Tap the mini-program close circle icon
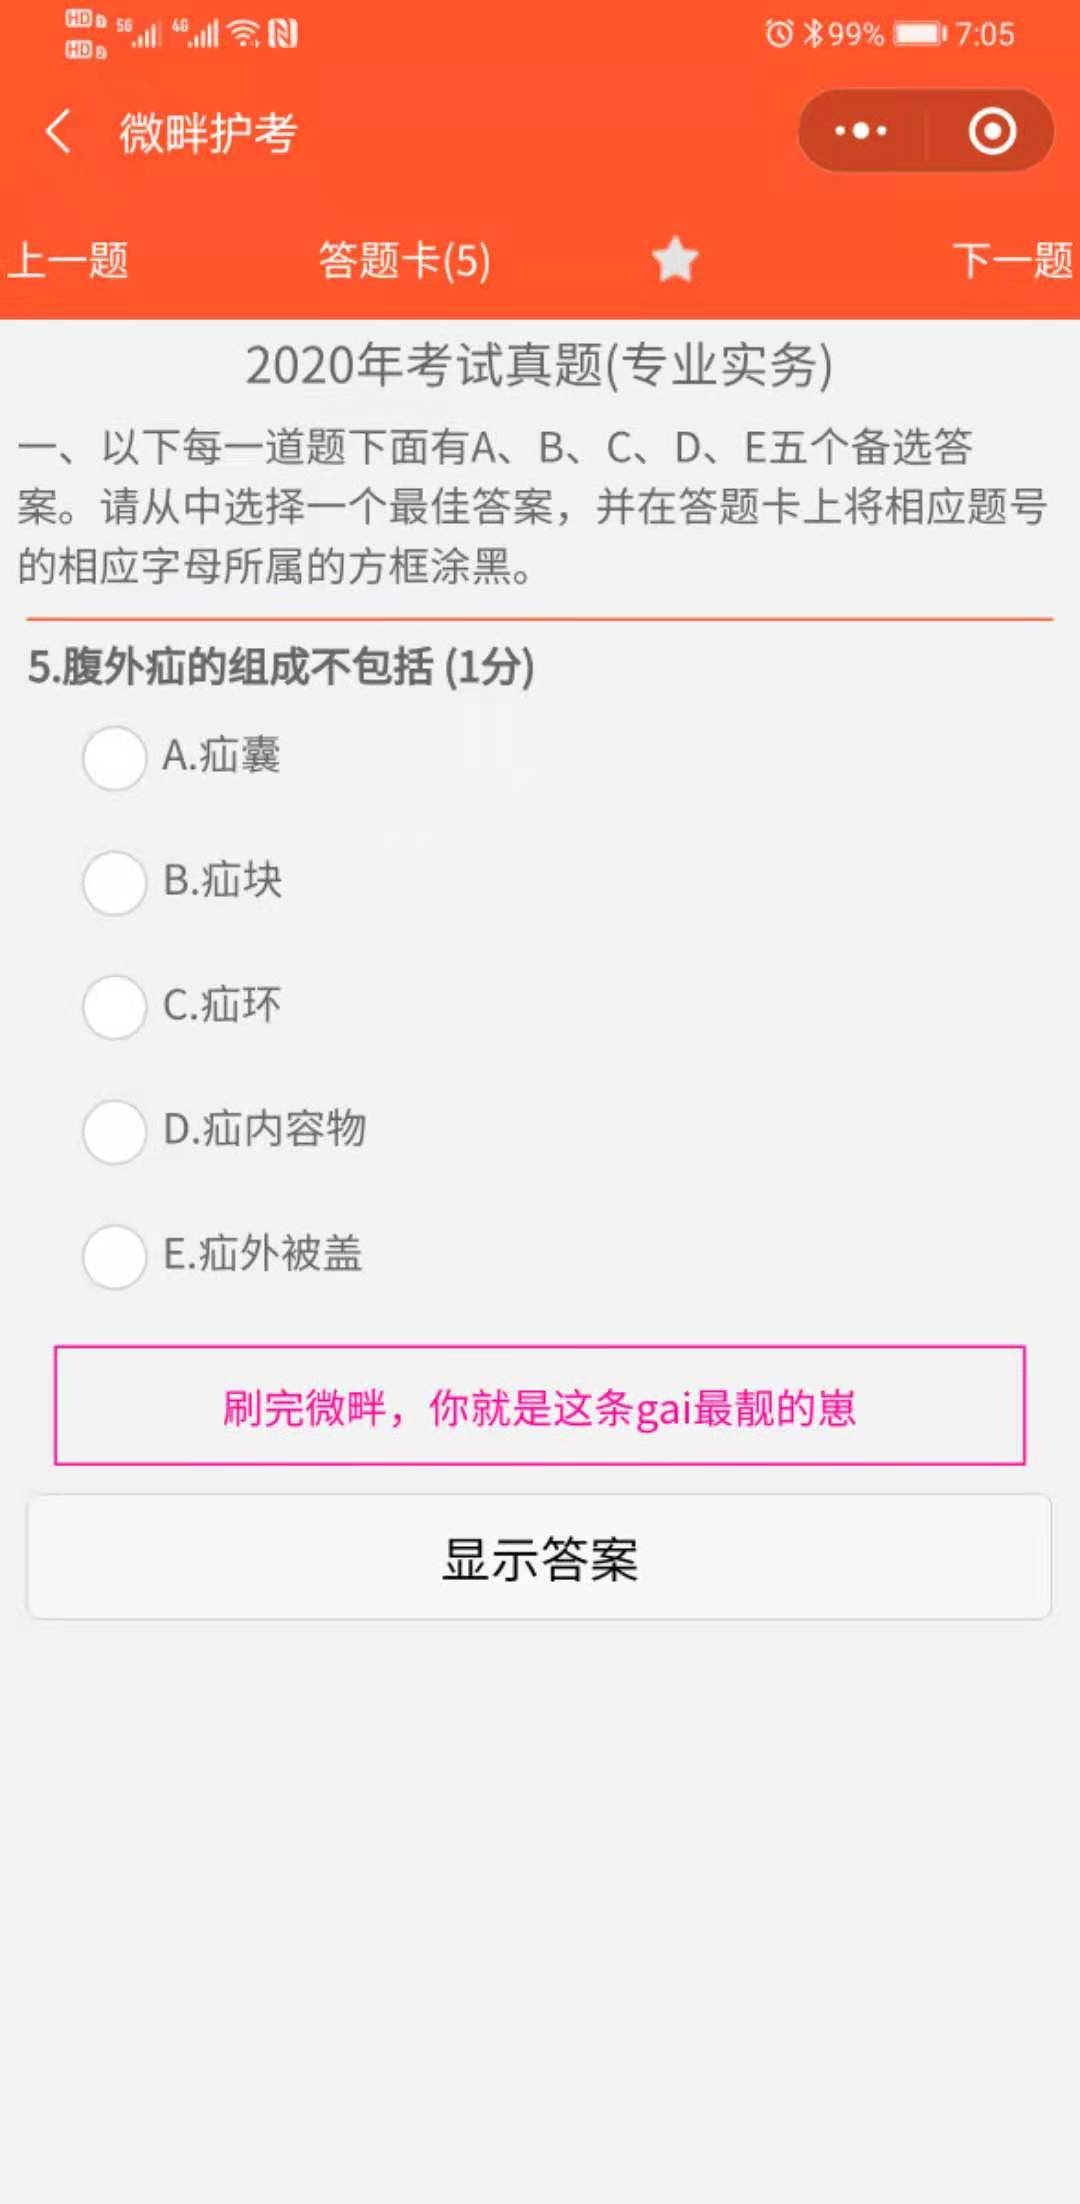Screen dimensions: 1080x2204 pos(992,131)
